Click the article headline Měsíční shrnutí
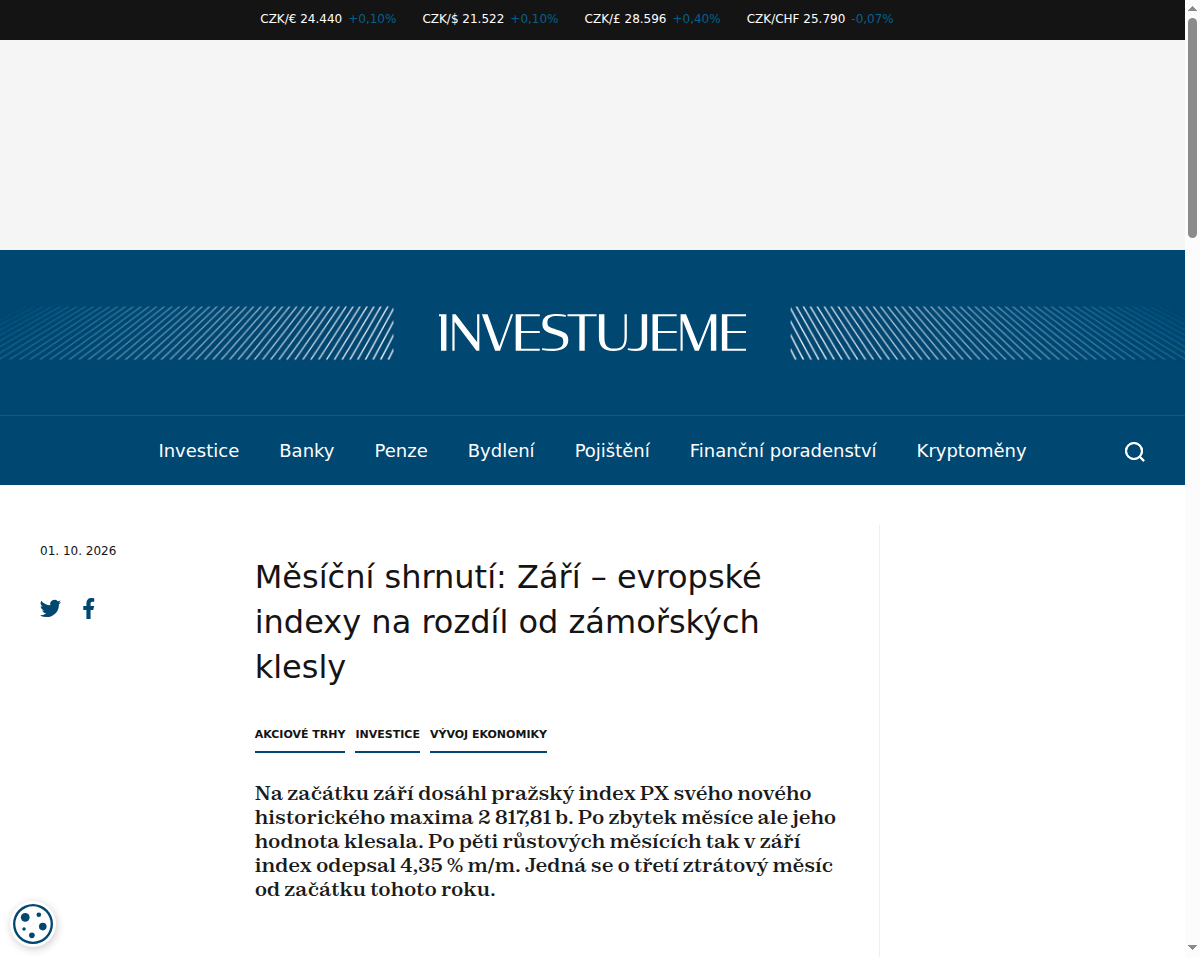The width and height of the screenshot is (1200, 957). 509,622
